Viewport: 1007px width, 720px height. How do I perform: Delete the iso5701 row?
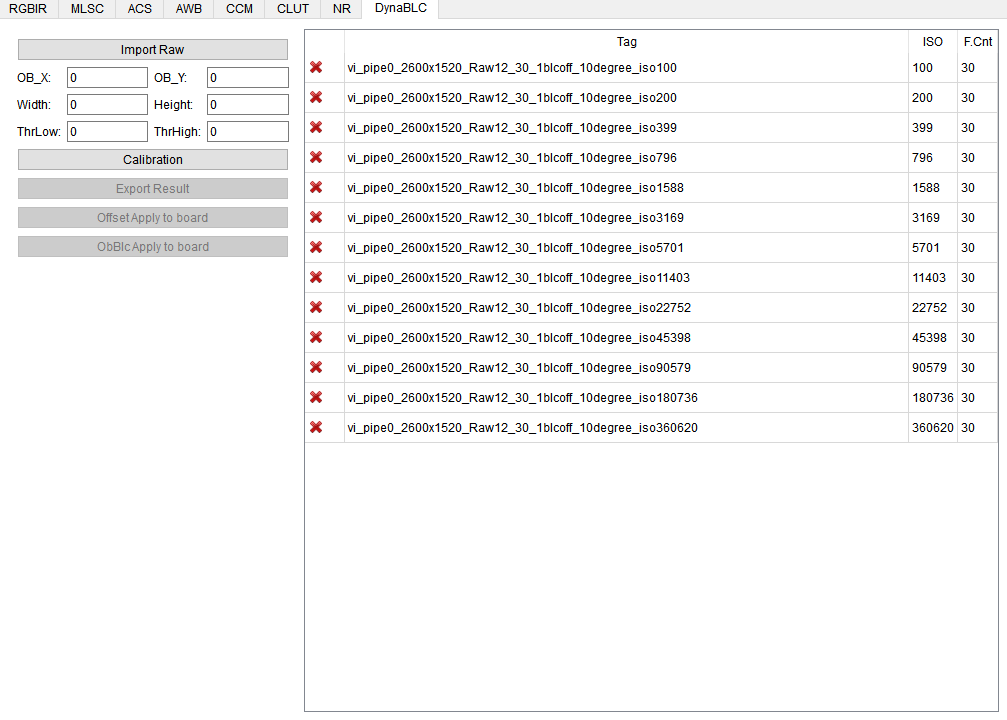pos(316,248)
